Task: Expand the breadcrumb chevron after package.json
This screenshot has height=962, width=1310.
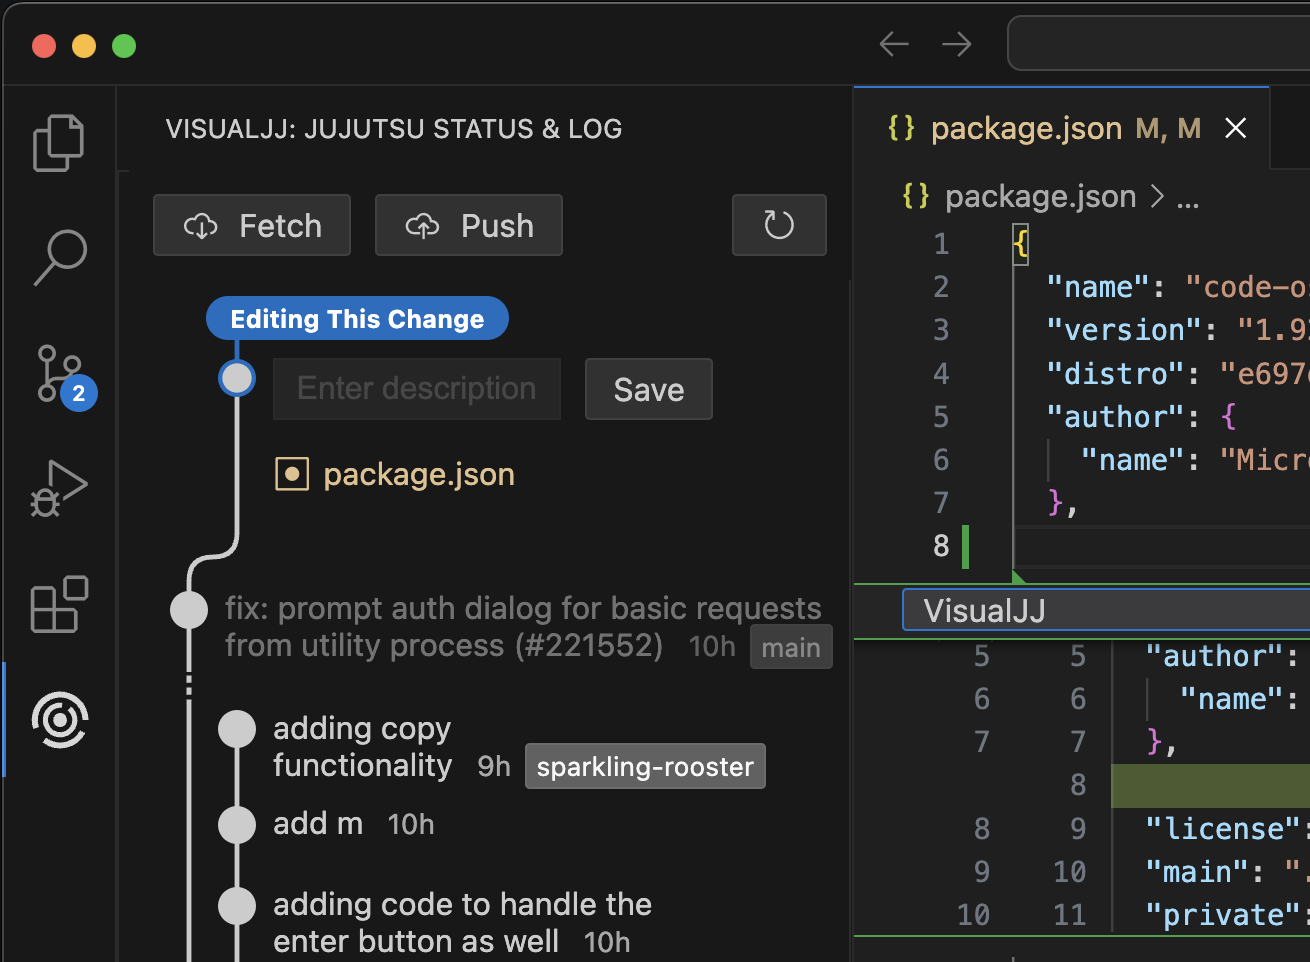Action: (1157, 197)
